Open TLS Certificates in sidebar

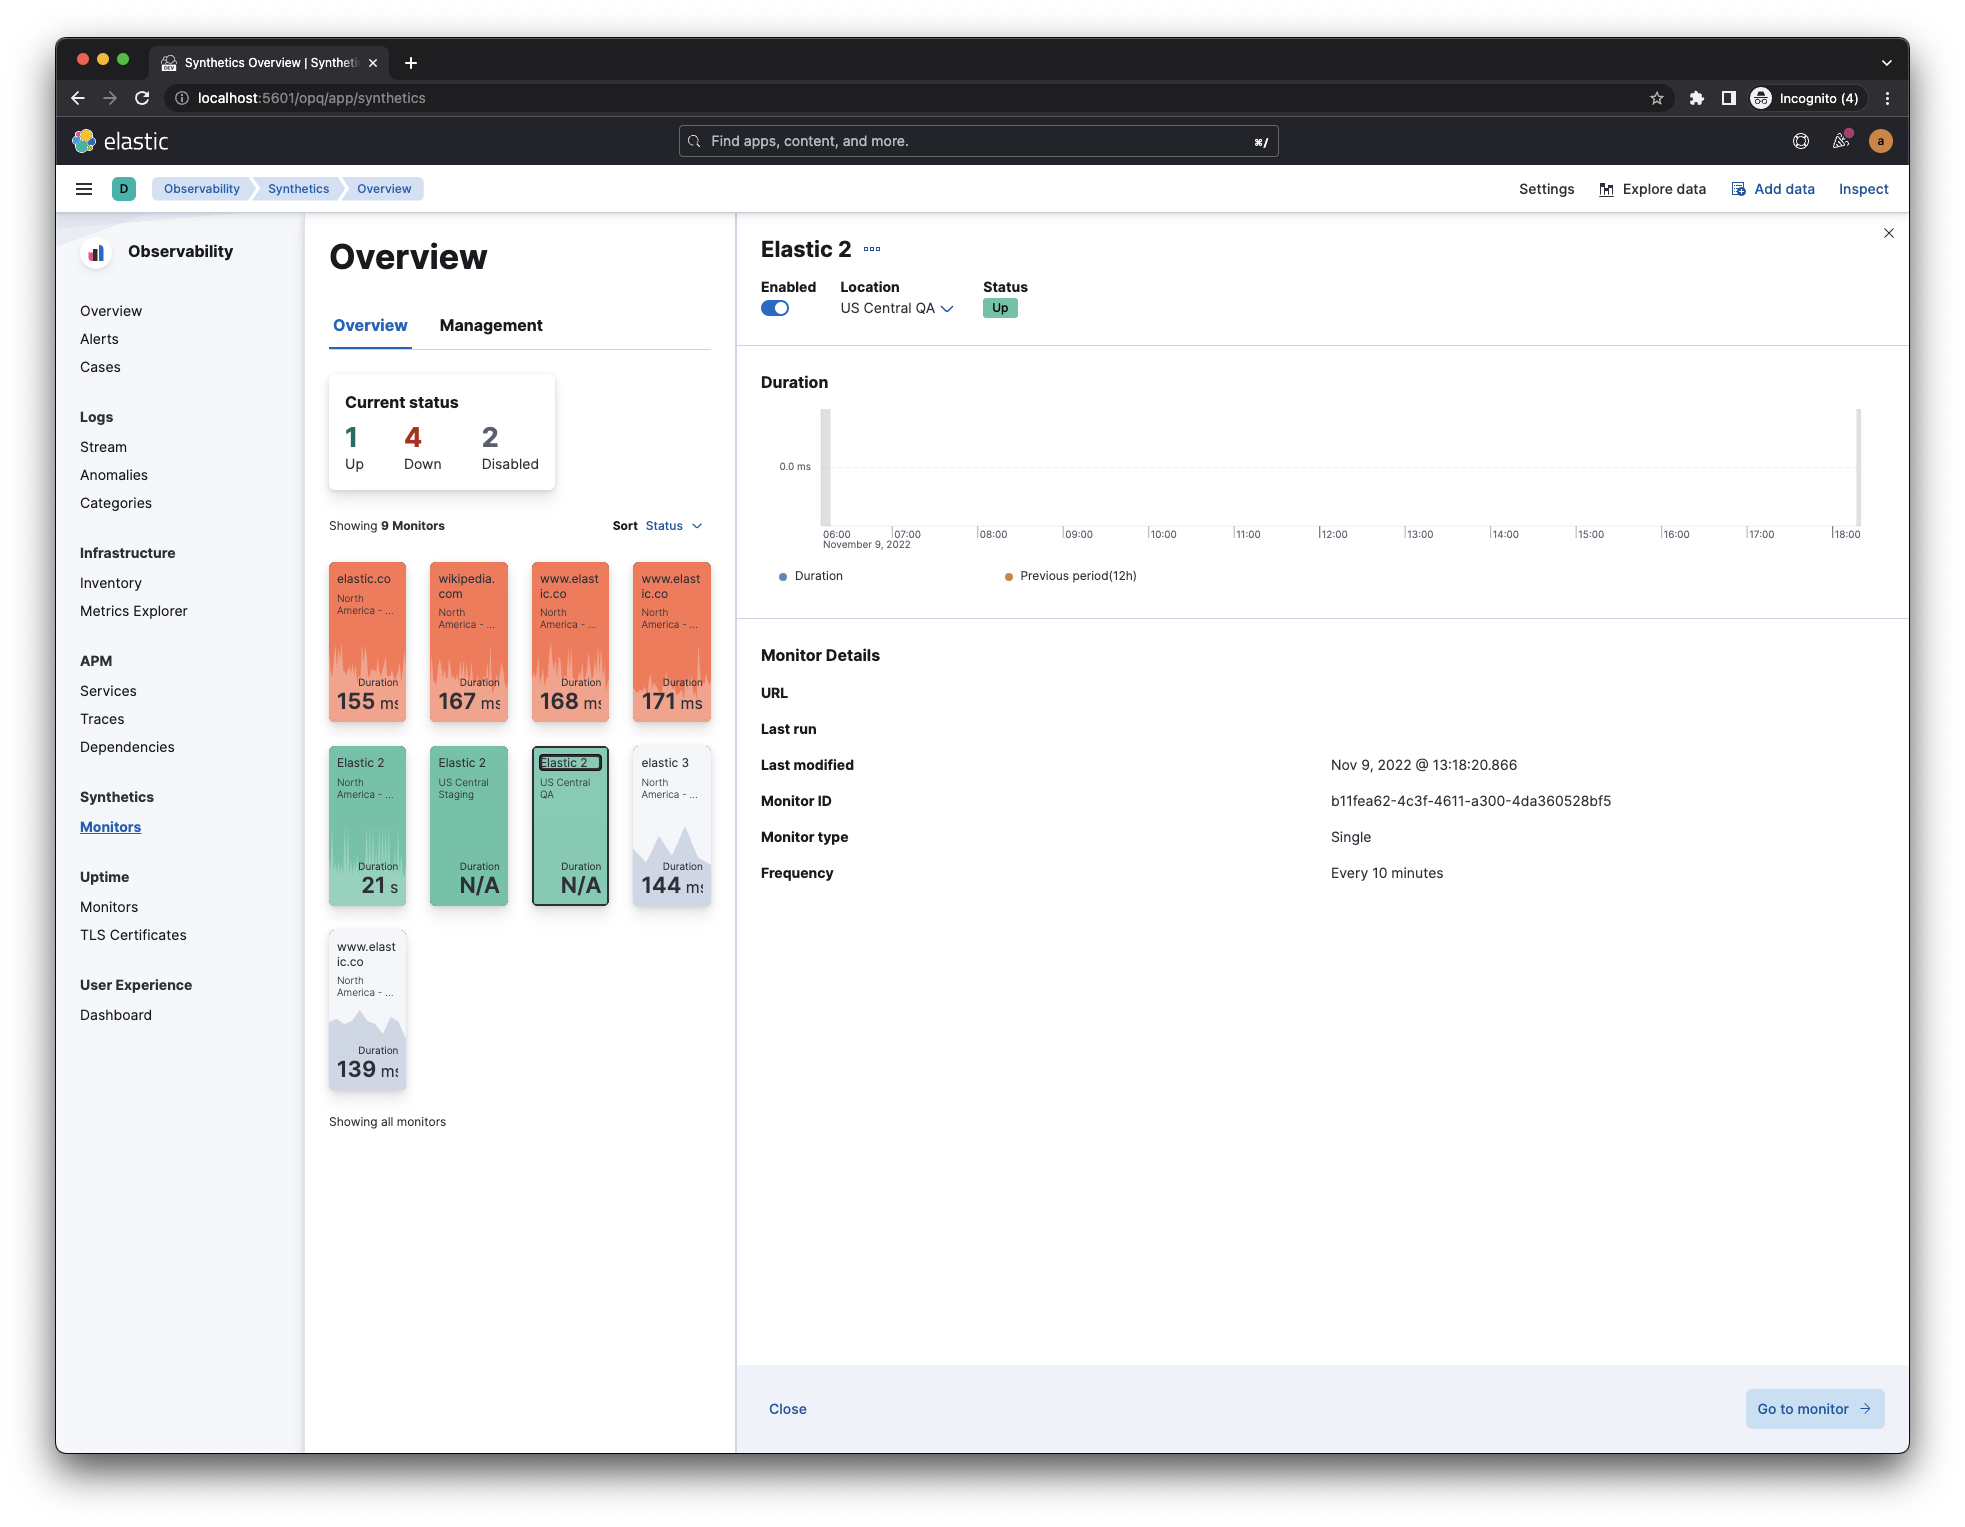(x=133, y=935)
